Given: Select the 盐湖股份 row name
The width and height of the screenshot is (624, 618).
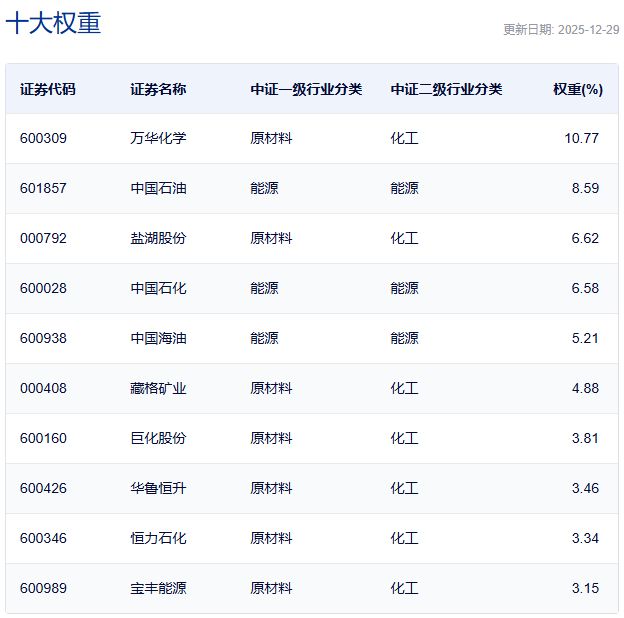Looking at the screenshot, I should (x=158, y=238).
